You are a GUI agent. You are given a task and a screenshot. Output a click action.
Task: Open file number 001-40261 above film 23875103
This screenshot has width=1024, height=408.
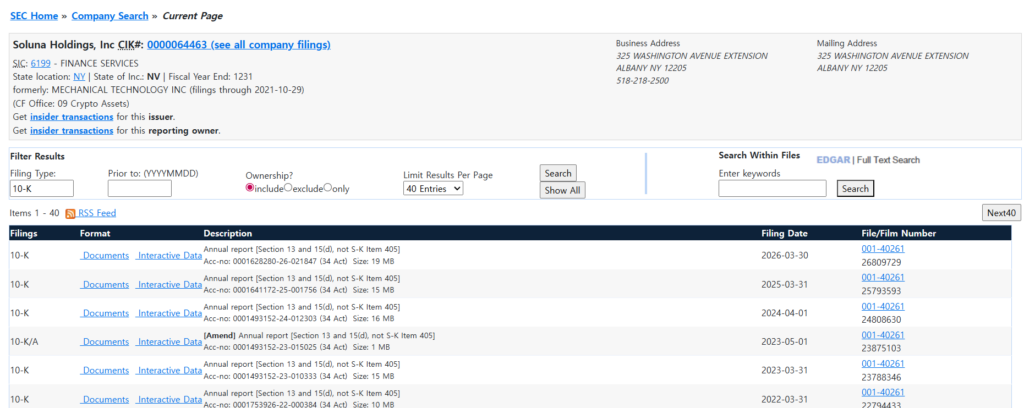(x=883, y=335)
